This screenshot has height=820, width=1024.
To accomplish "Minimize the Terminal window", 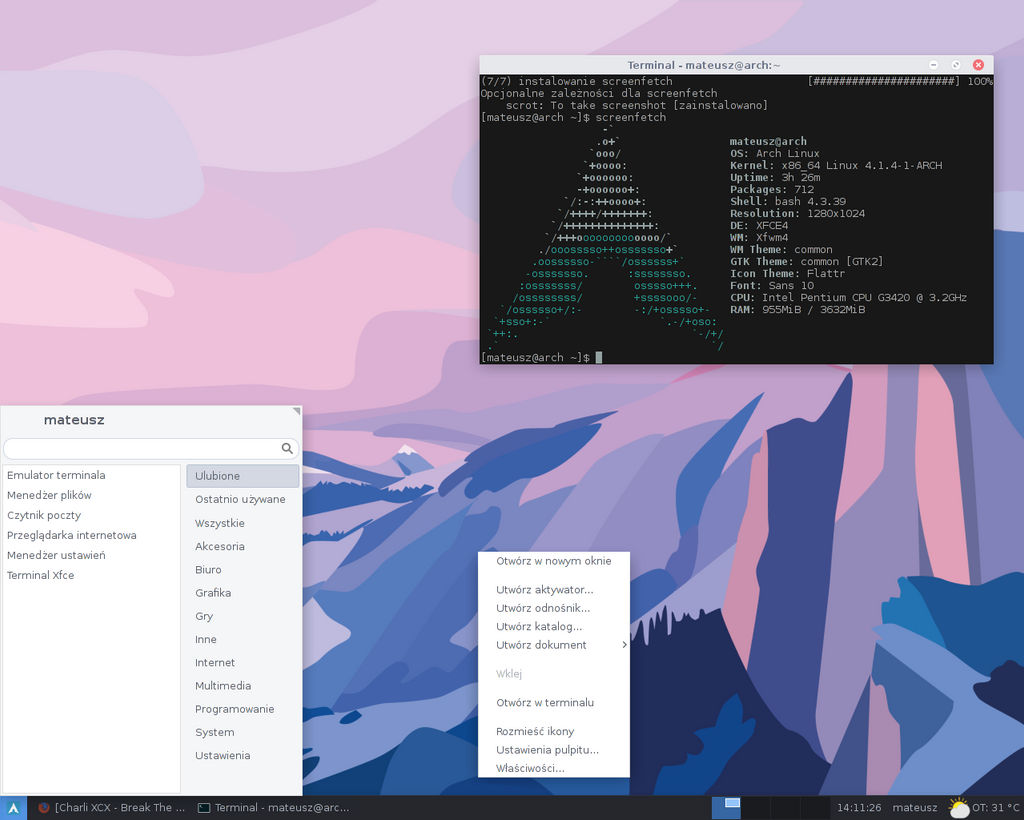I will pyautogui.click(x=934, y=65).
